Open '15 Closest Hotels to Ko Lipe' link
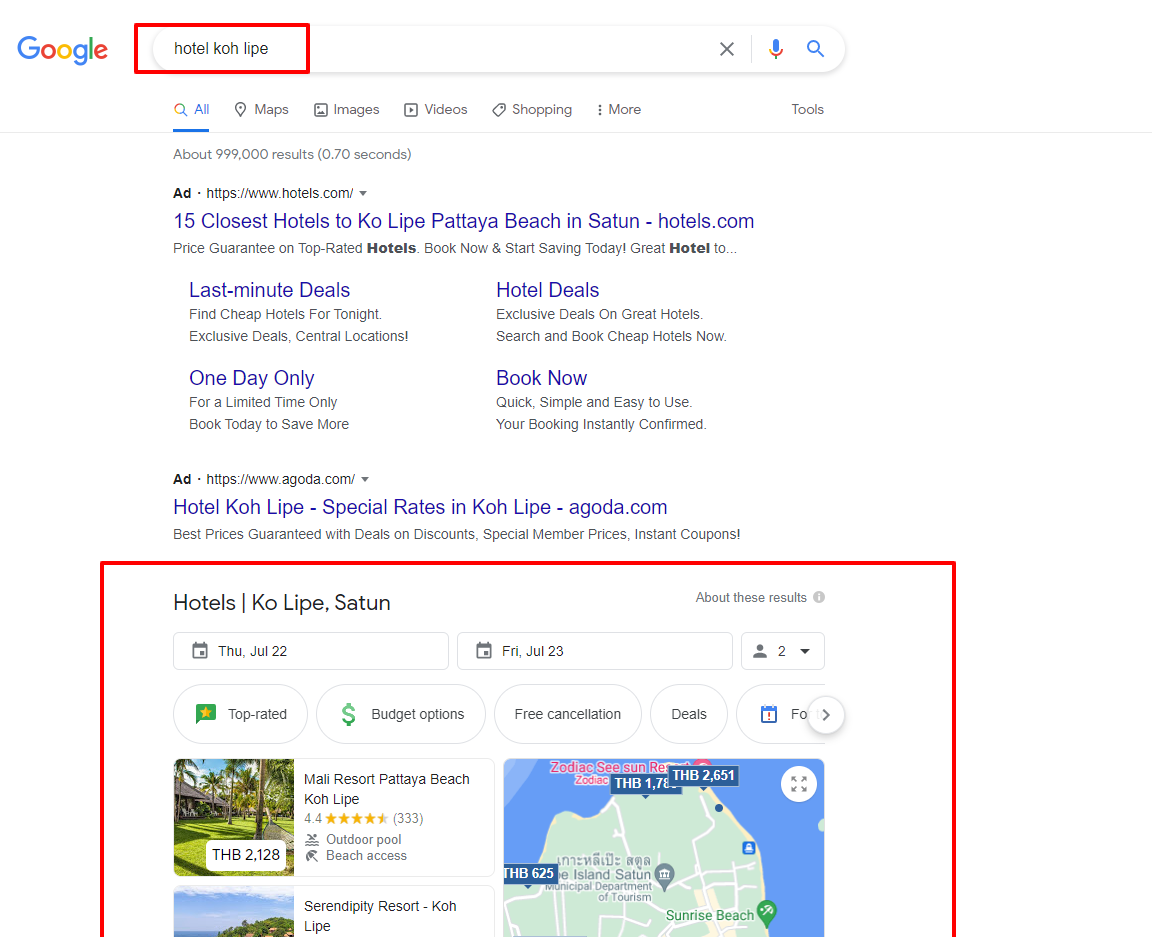This screenshot has height=937, width=1152. pos(464,221)
